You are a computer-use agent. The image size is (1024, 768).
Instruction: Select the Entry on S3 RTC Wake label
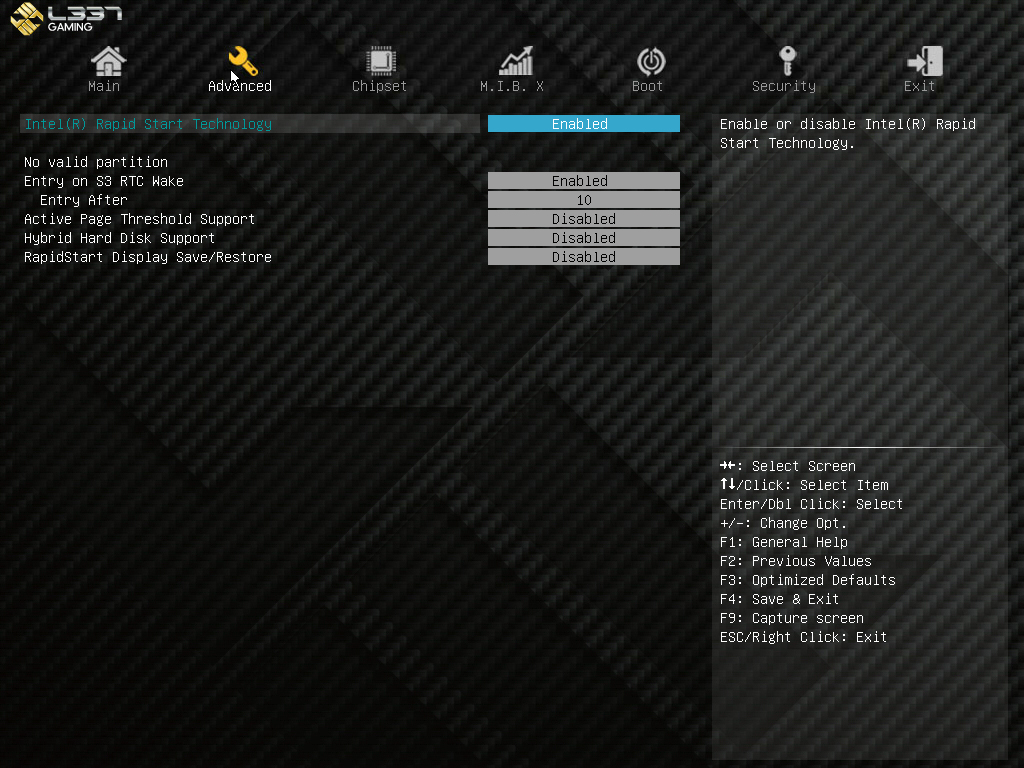104,181
